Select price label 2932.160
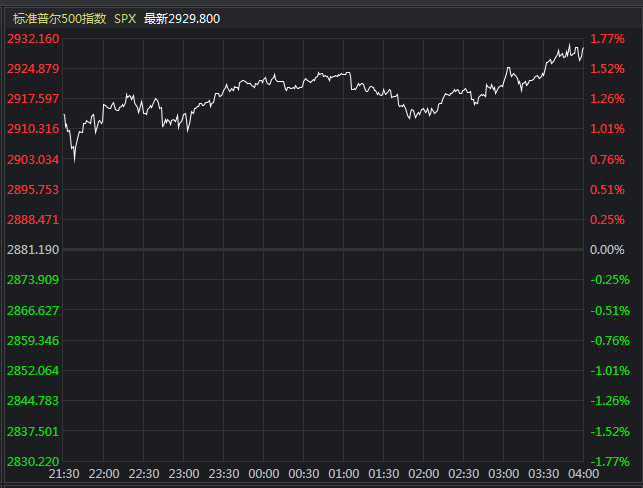643x488 pixels. pos(33,39)
